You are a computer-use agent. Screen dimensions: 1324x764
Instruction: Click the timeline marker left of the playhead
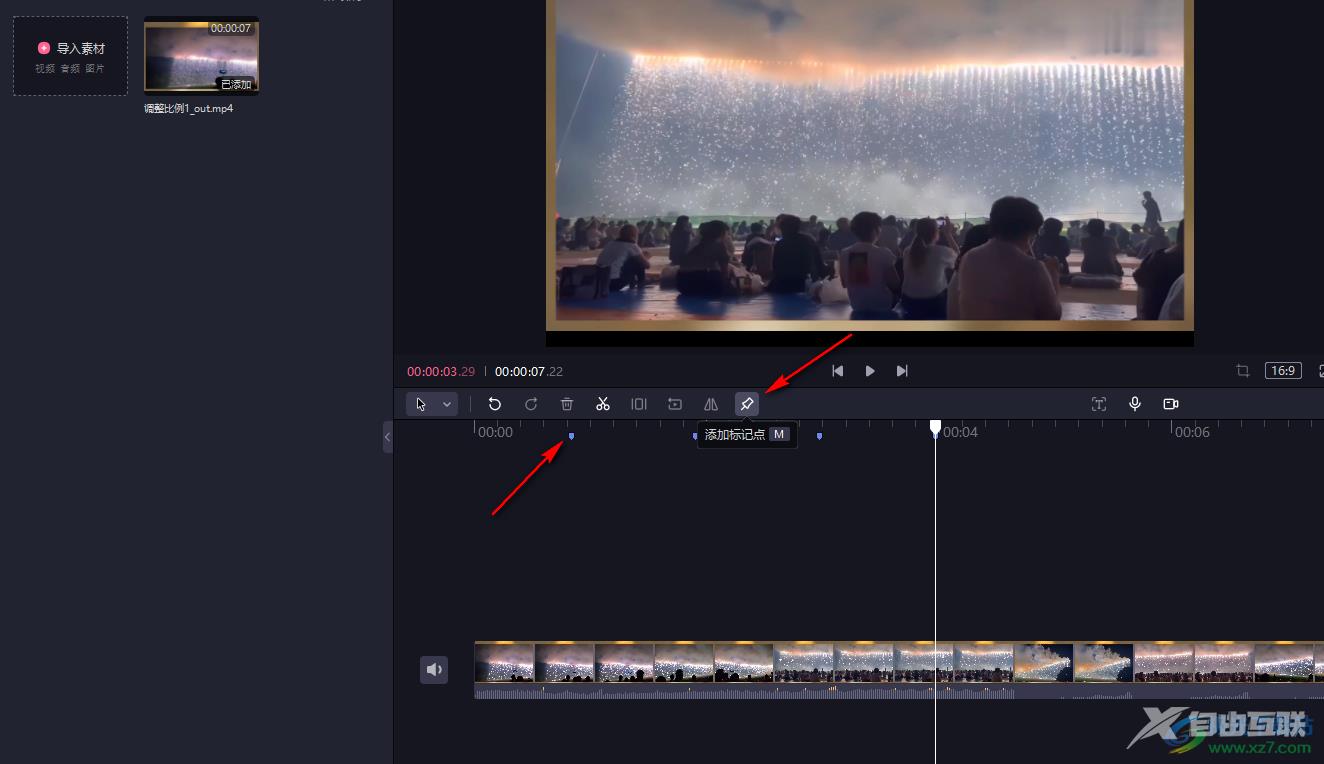pos(819,436)
